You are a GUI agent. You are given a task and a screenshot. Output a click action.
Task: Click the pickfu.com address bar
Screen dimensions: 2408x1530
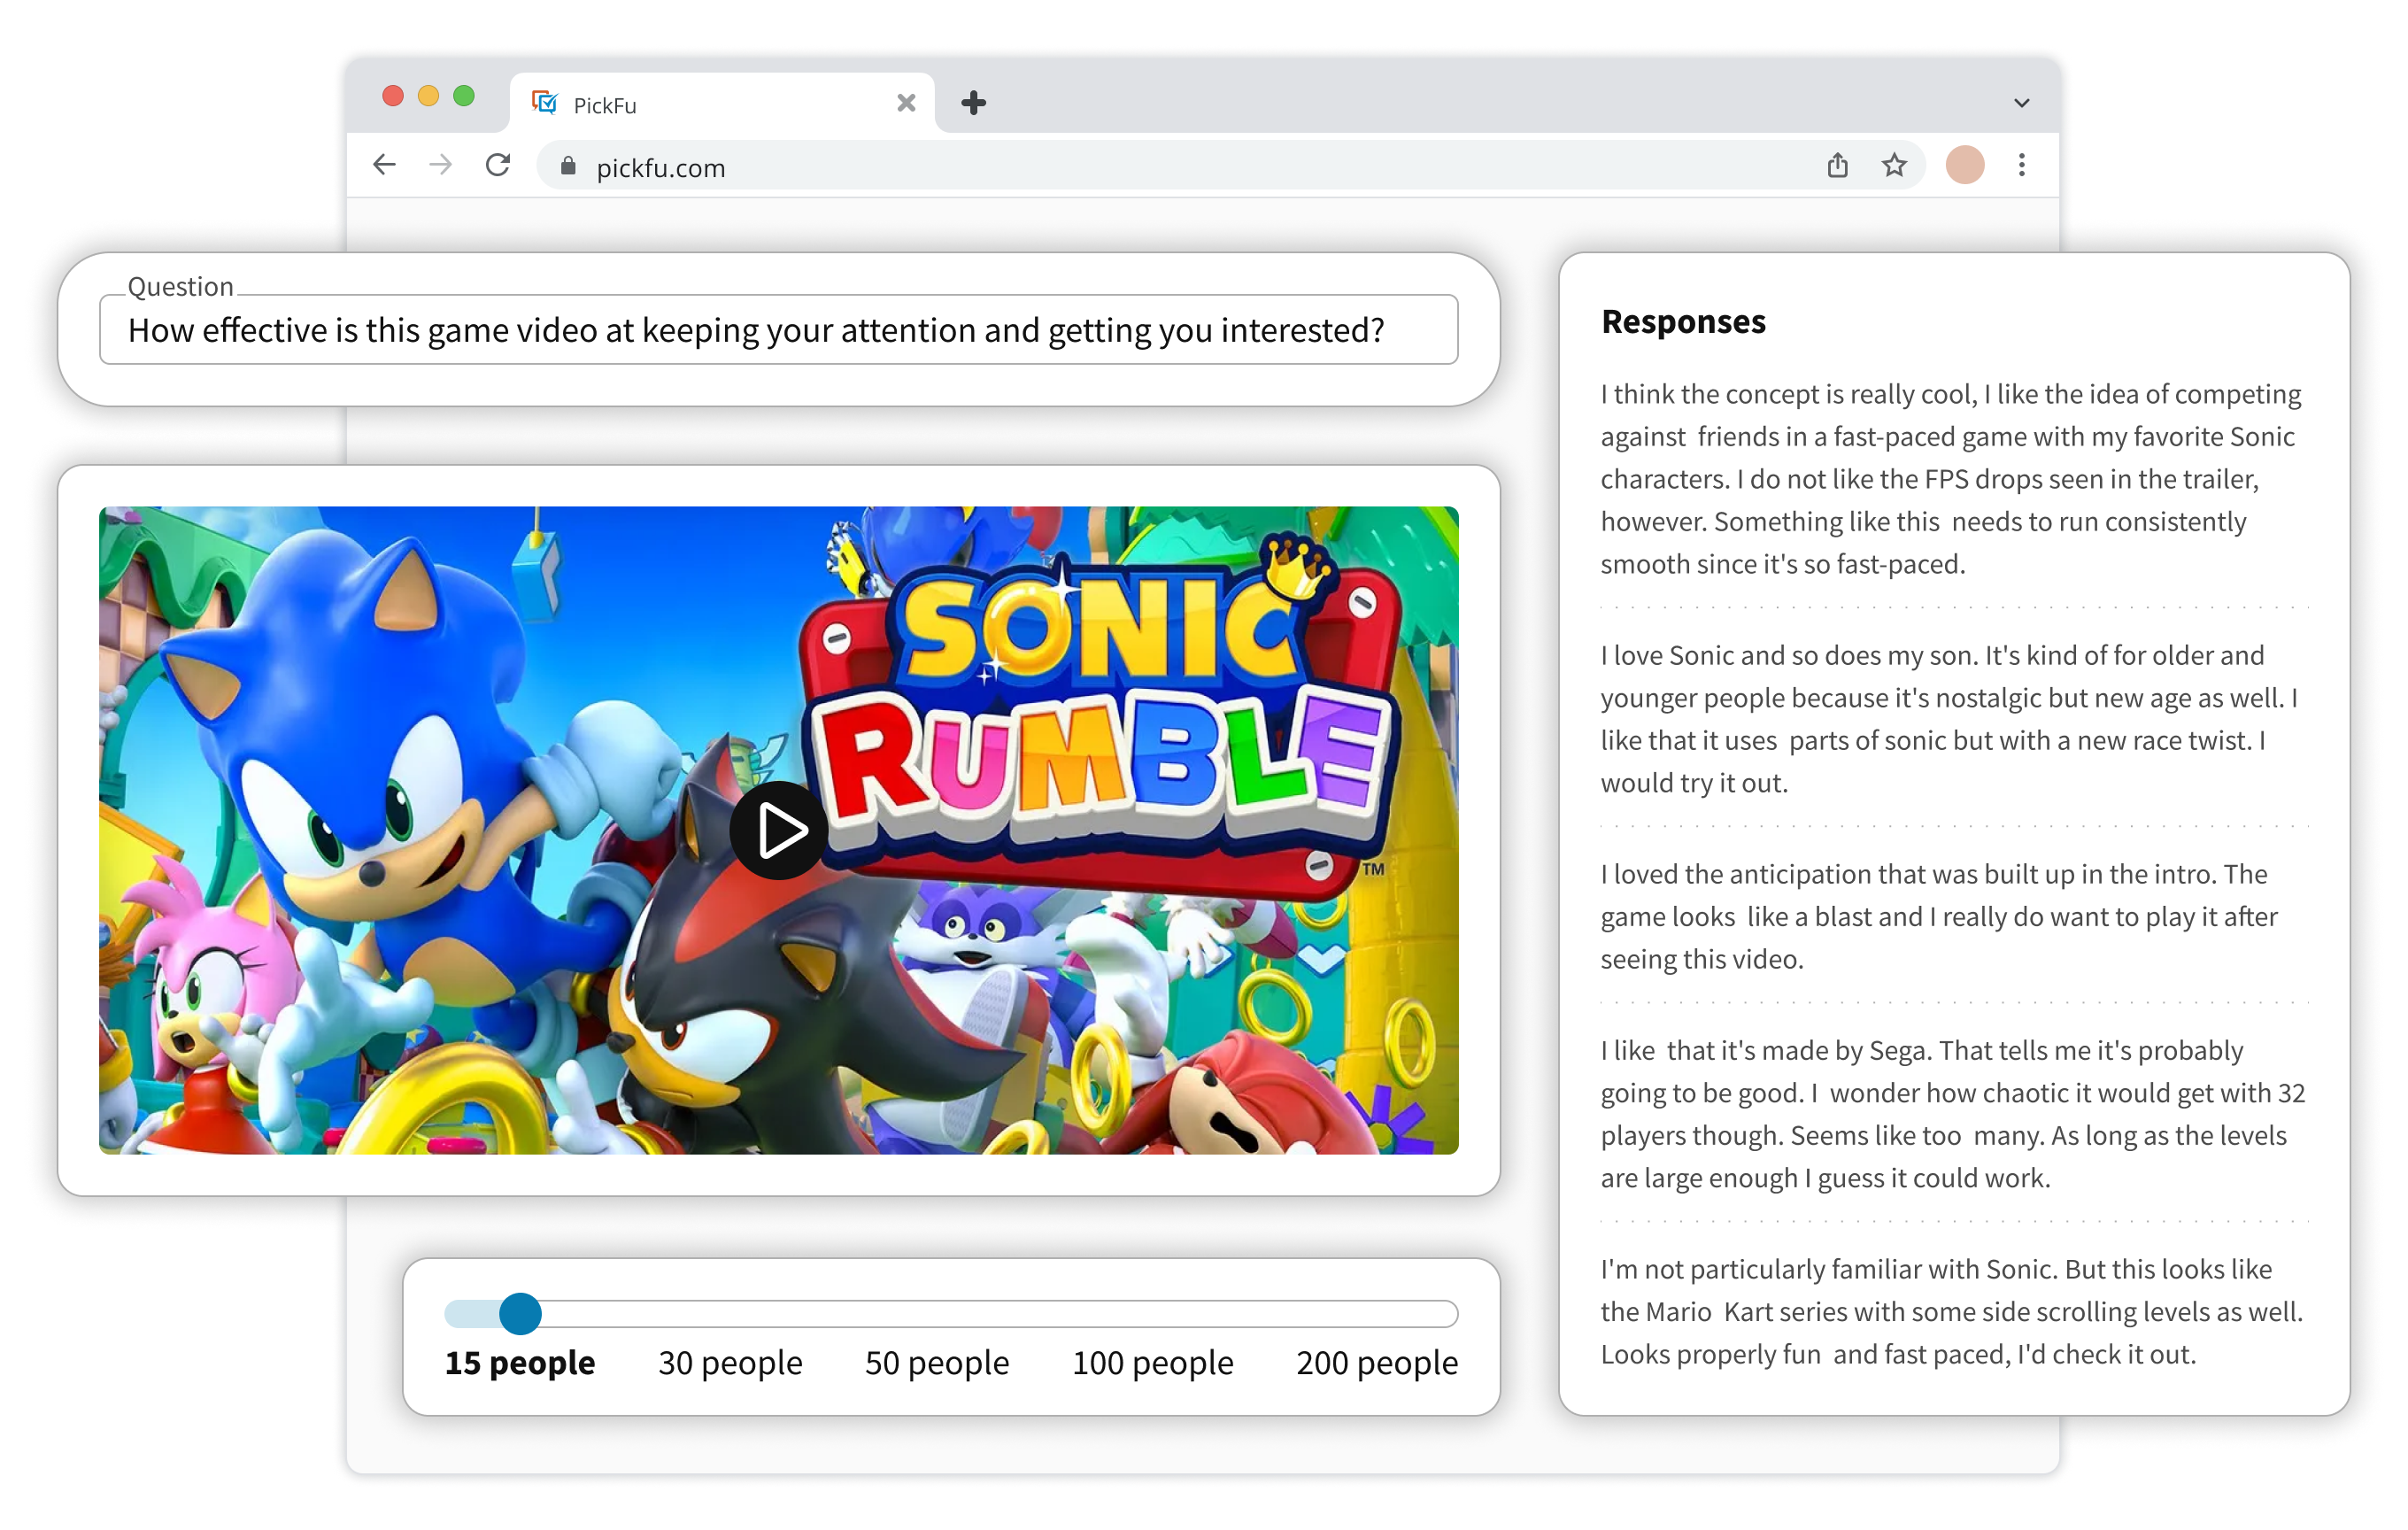click(x=1100, y=167)
